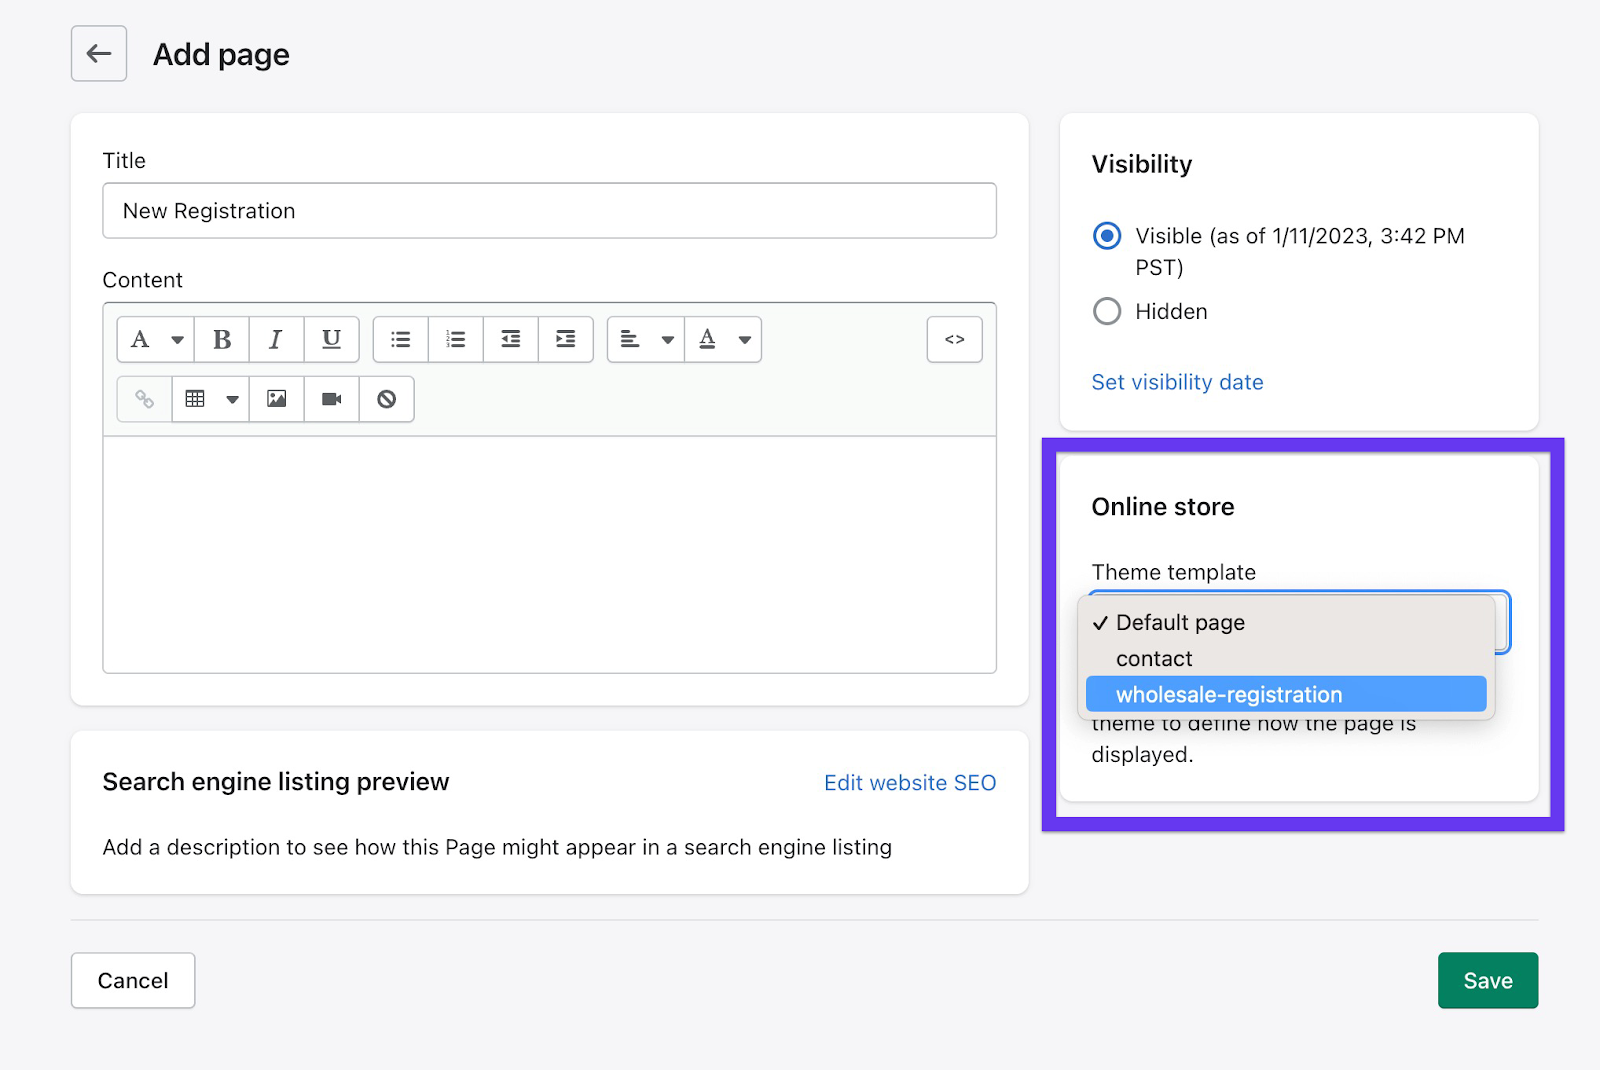Viewport: 1600px width, 1070px height.
Task: Open the text alignment dropdown
Action: 646,340
